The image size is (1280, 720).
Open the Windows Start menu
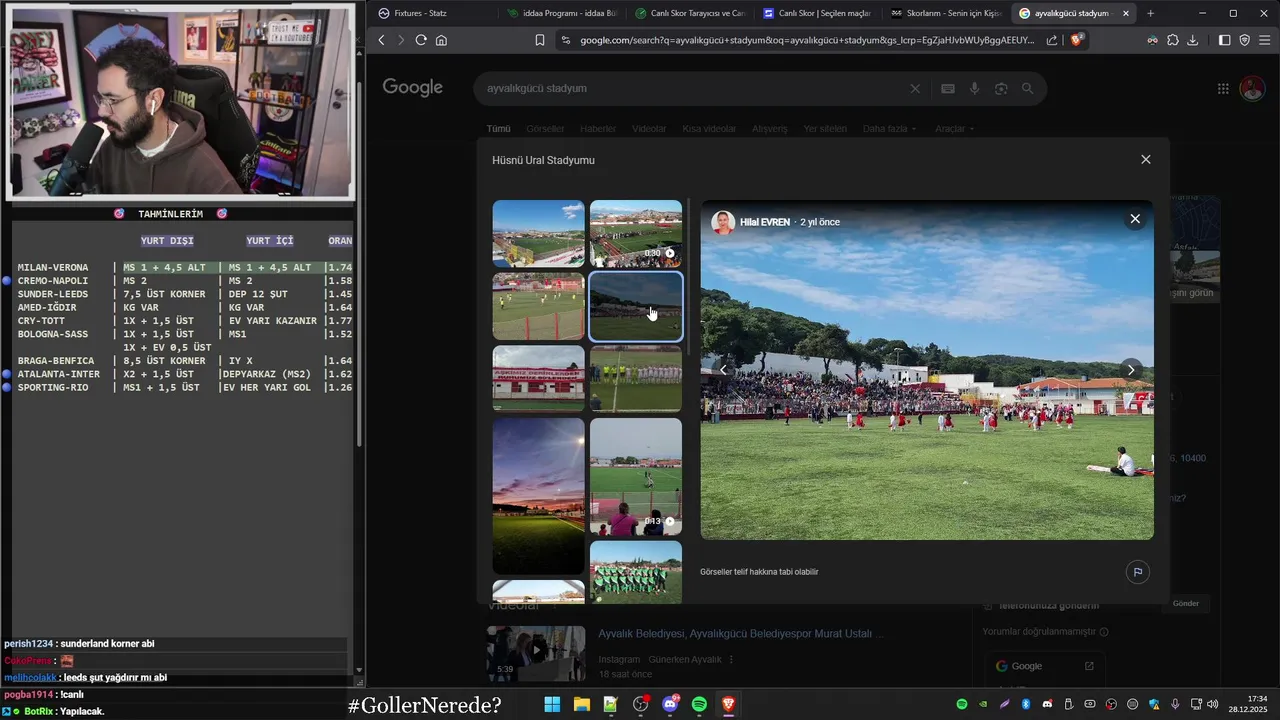[552, 704]
